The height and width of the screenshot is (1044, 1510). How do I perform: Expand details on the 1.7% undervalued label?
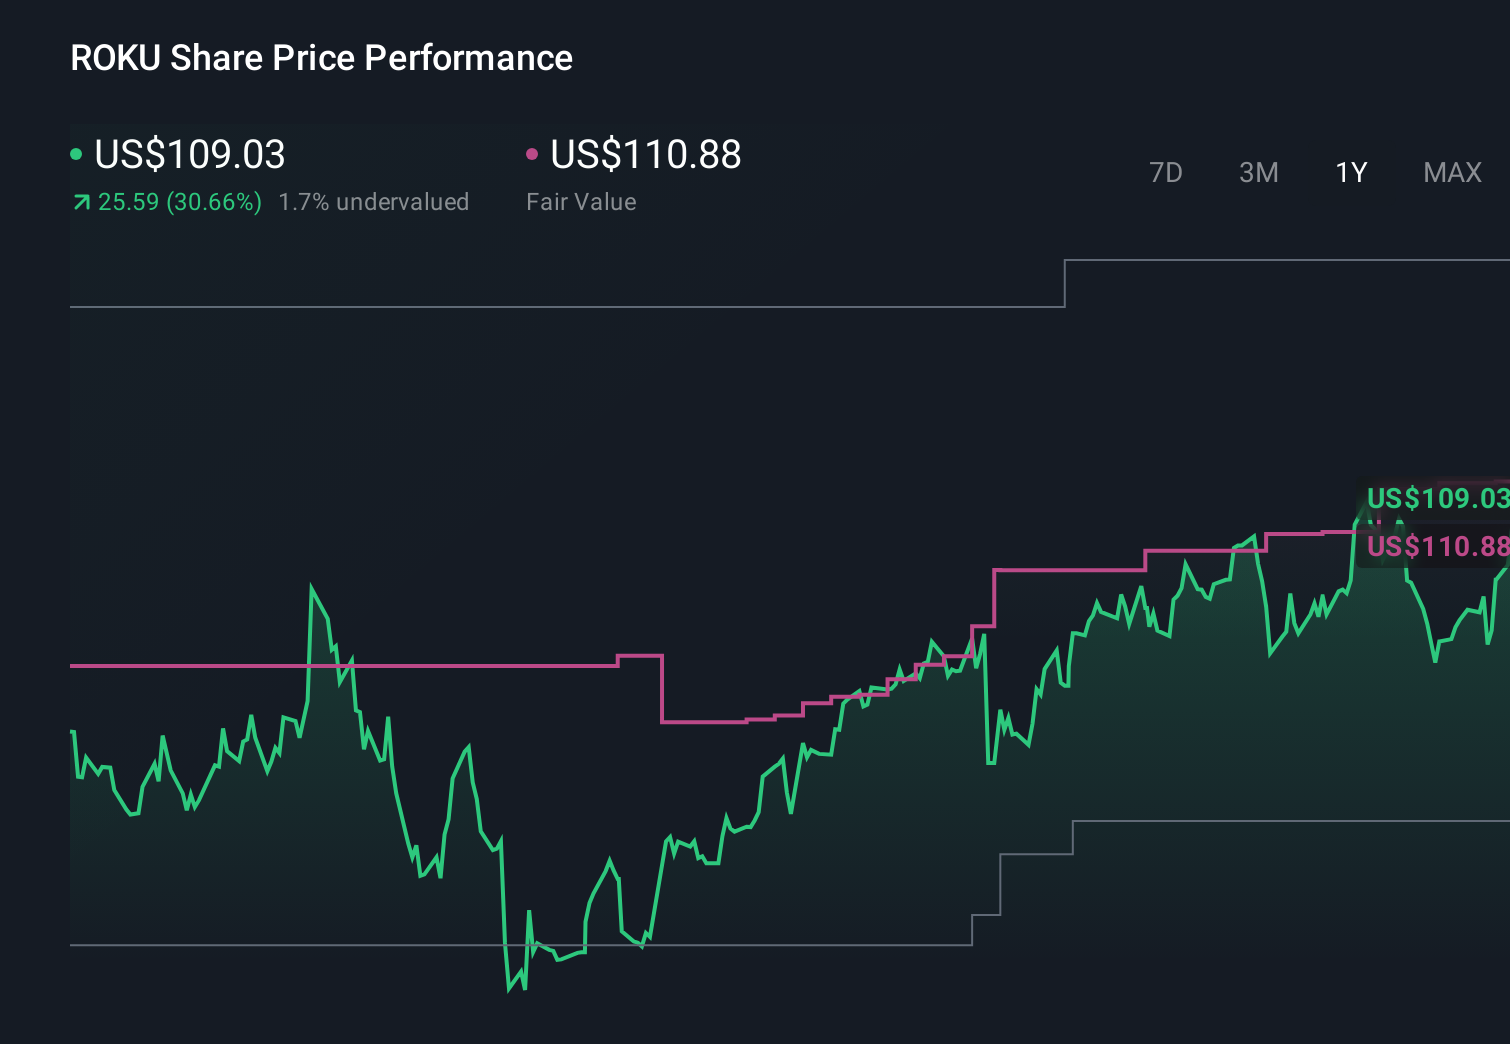coord(375,202)
